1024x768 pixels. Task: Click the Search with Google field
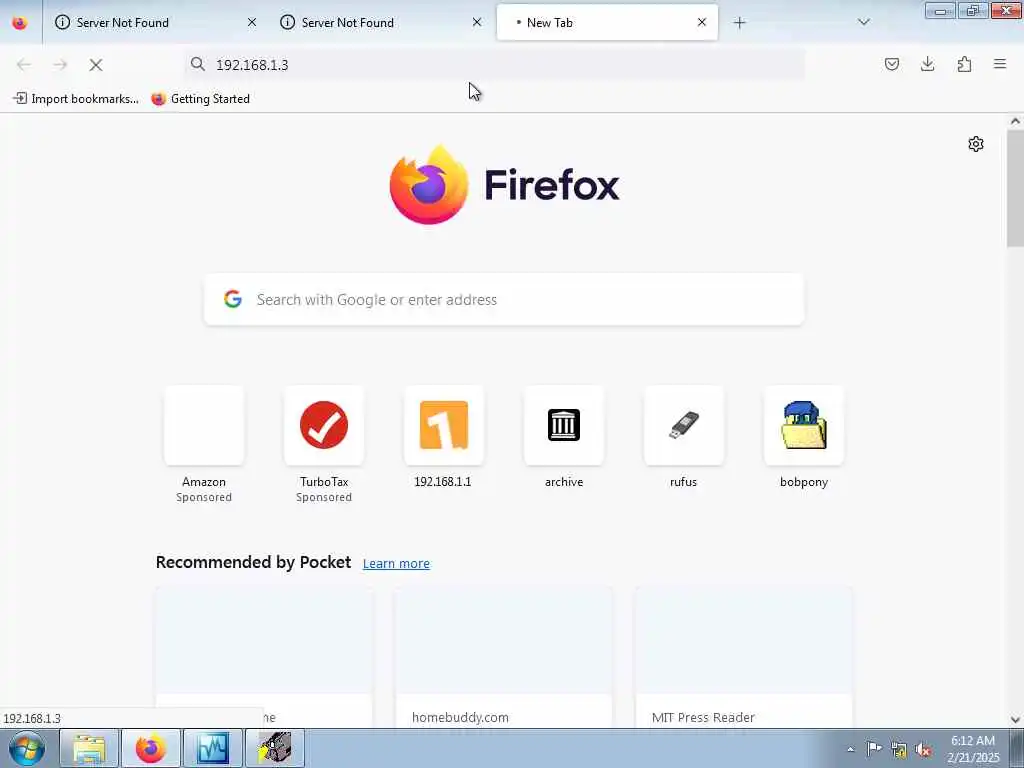[504, 300]
